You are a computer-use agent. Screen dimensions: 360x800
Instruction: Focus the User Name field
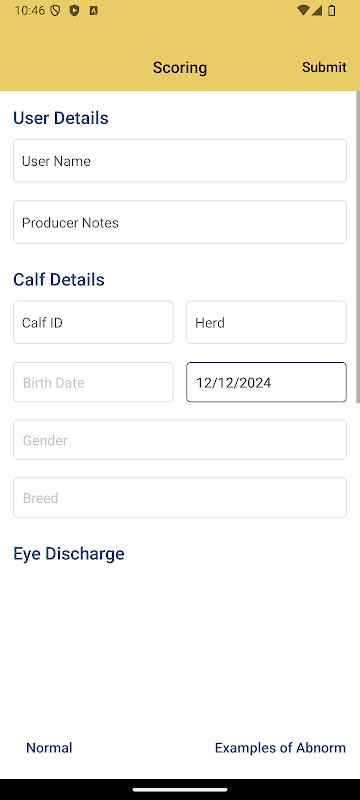click(x=180, y=161)
